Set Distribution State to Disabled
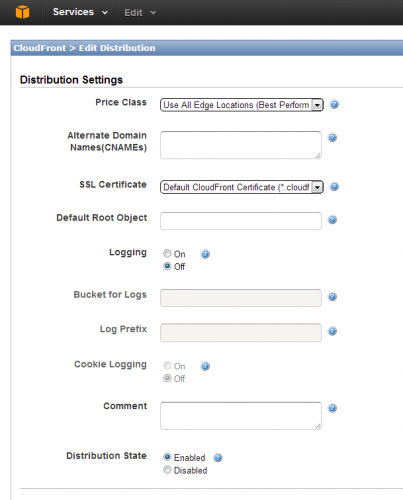This screenshot has width=403, height=500. click(167, 470)
